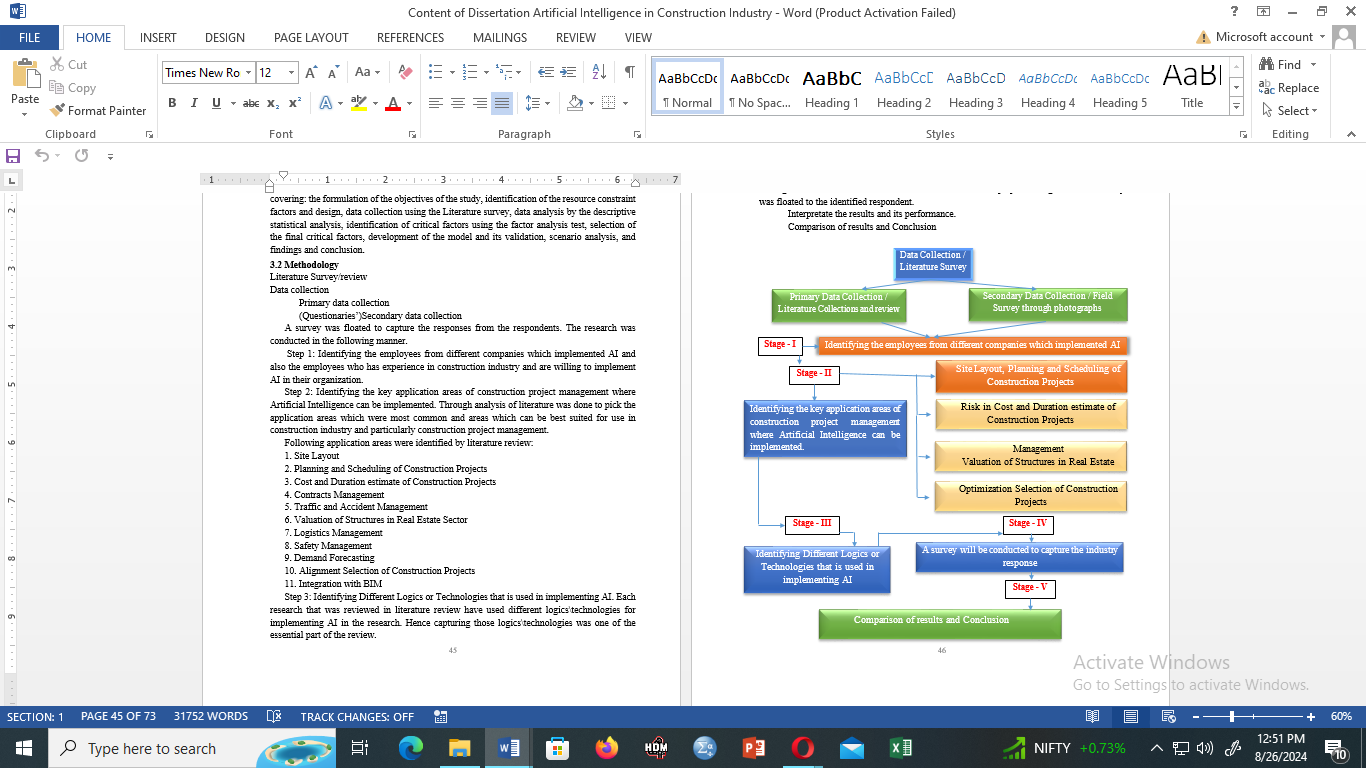Screen dimensions: 1366x768
Task: Apply yellow text highlight color
Action: pyautogui.click(x=358, y=103)
